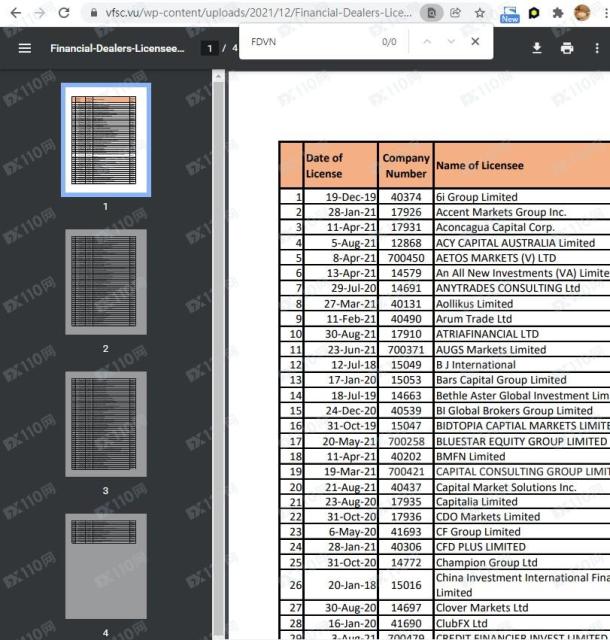This screenshot has width=610, height=640.
Task: Click the browser forward arrow
Action: point(39,13)
